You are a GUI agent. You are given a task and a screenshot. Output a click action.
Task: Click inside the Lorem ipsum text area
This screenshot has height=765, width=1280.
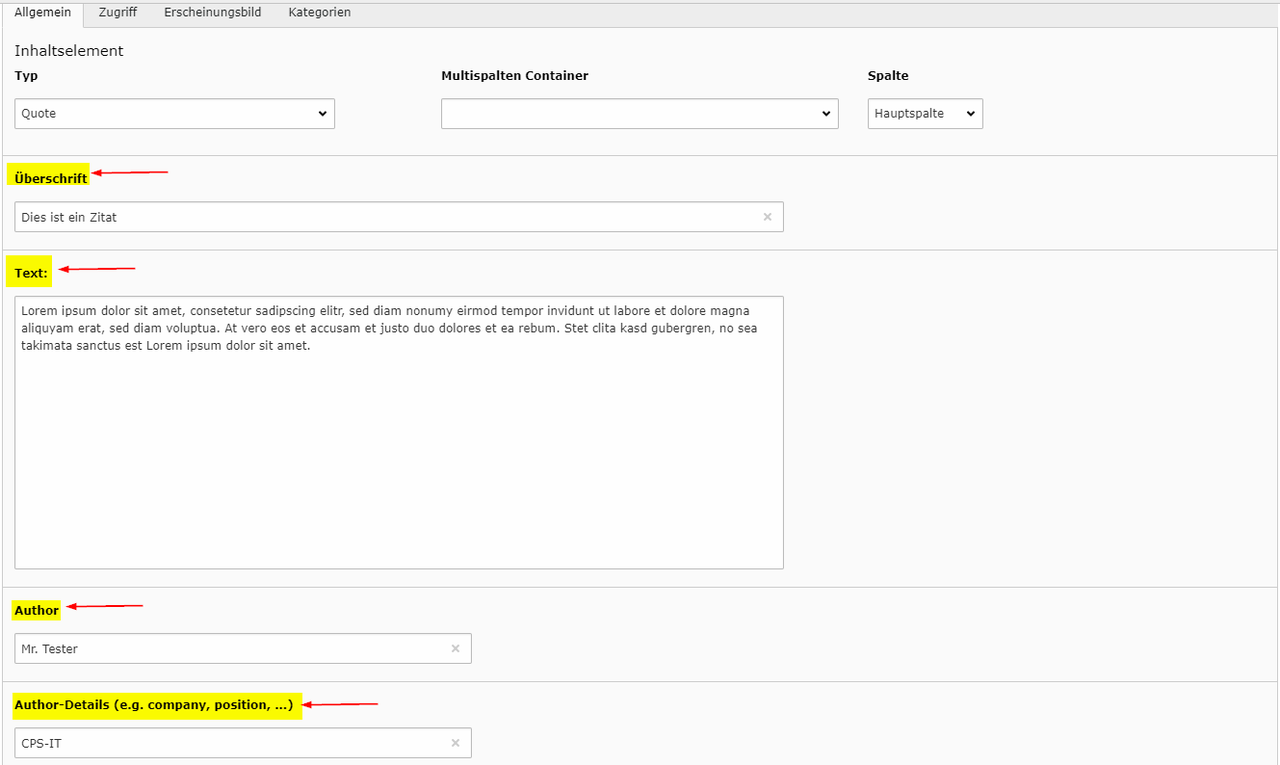[x=399, y=450]
